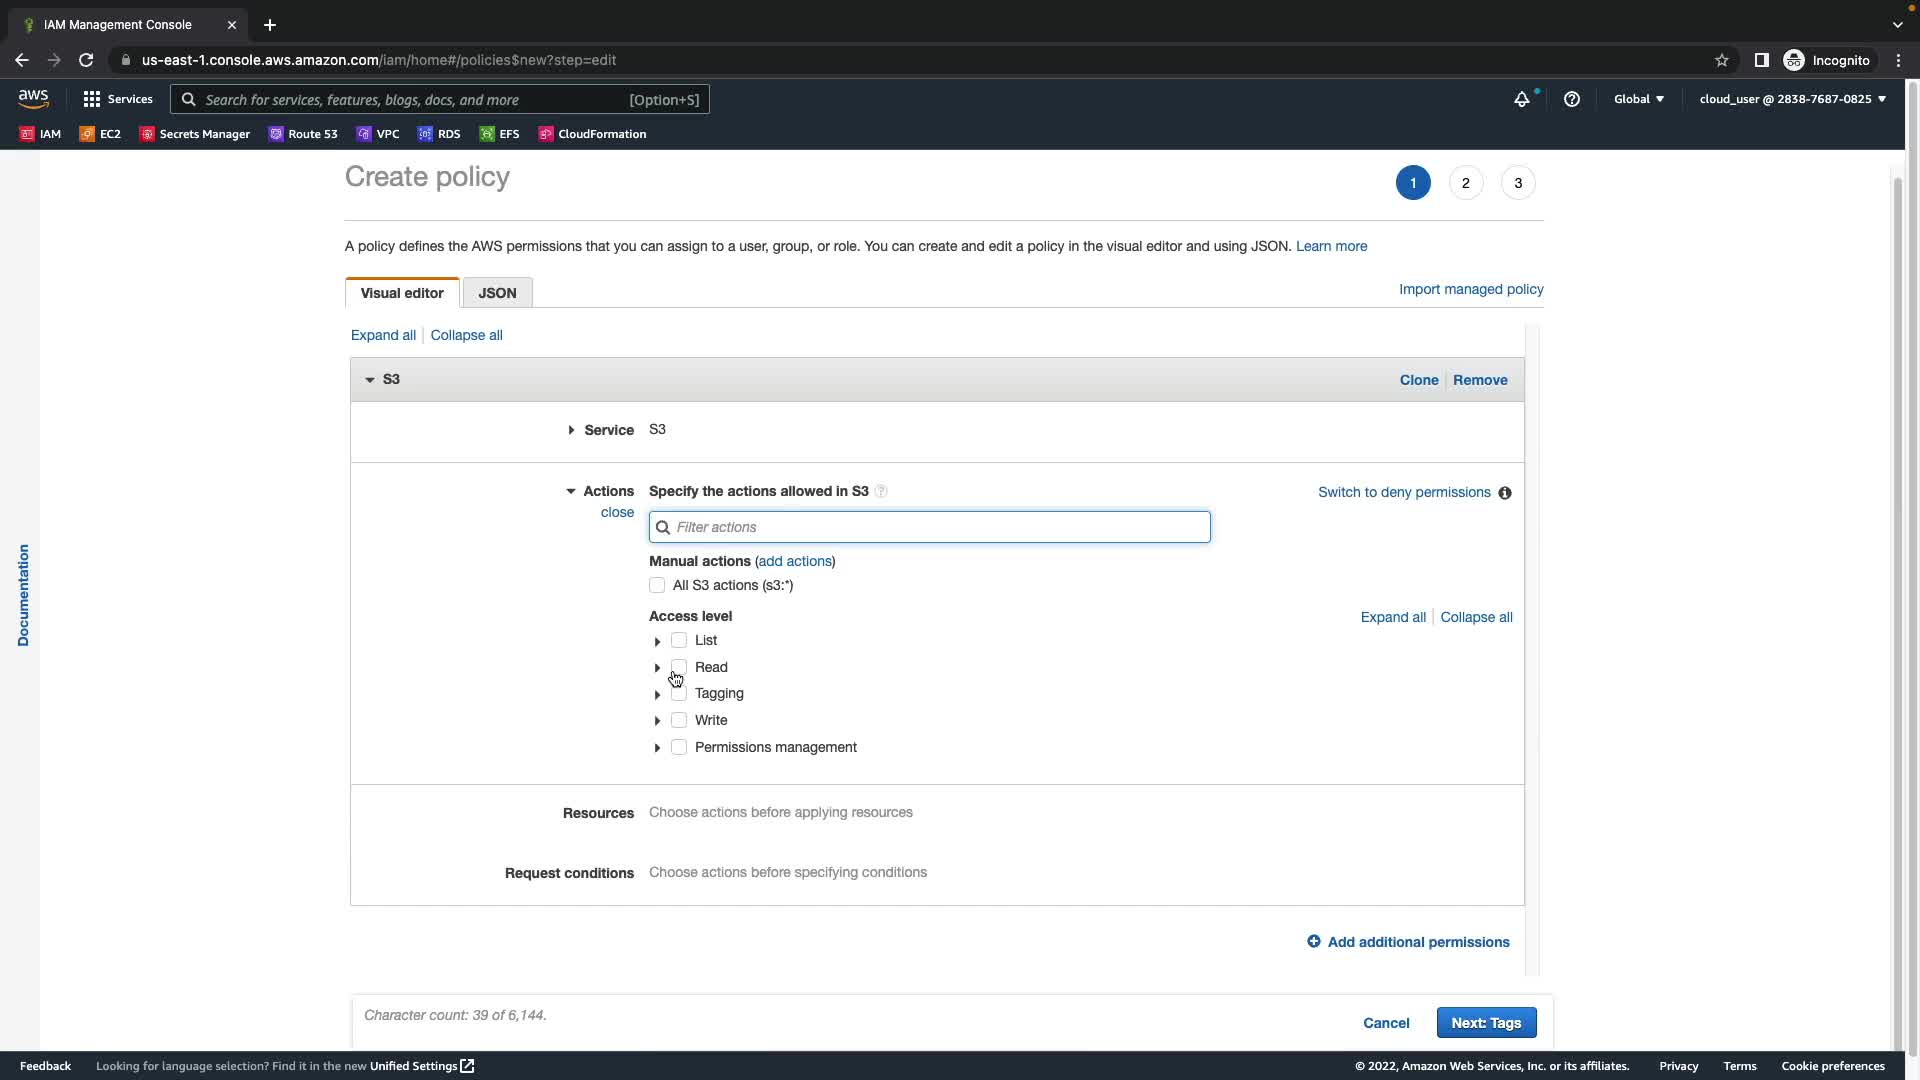This screenshot has height=1080, width=1920.
Task: Click info icon beside deny permissions
Action: pyautogui.click(x=1504, y=493)
